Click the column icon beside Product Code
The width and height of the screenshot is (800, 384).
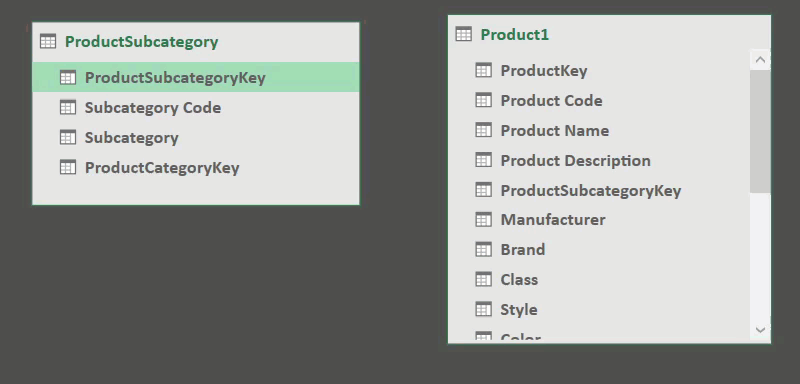click(x=484, y=100)
